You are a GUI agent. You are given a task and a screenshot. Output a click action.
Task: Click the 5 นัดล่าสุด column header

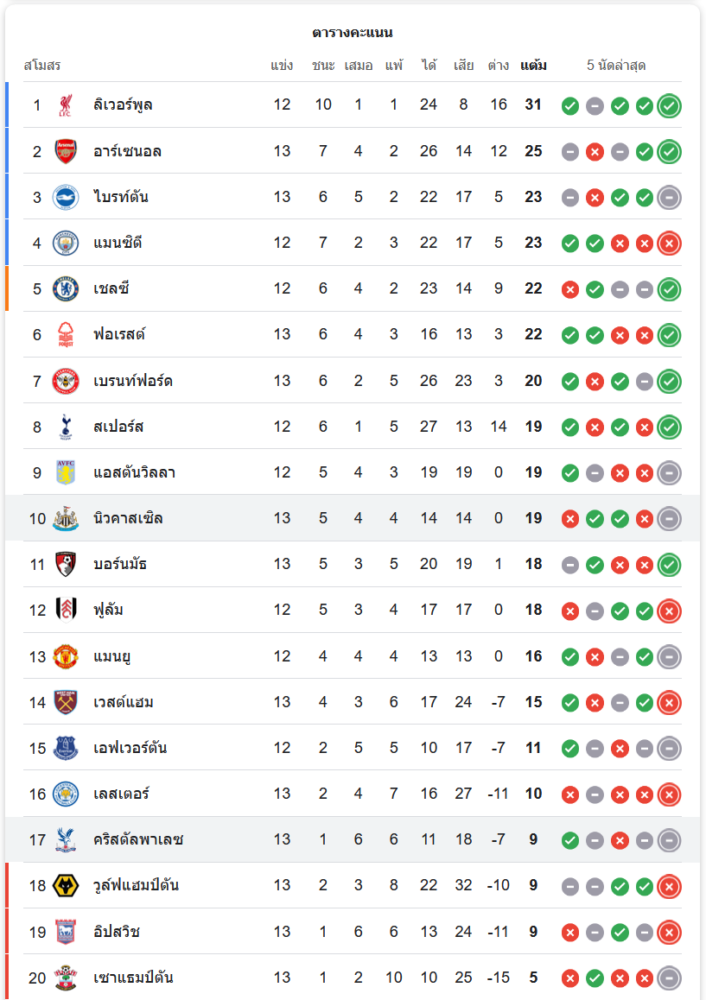tap(616, 66)
